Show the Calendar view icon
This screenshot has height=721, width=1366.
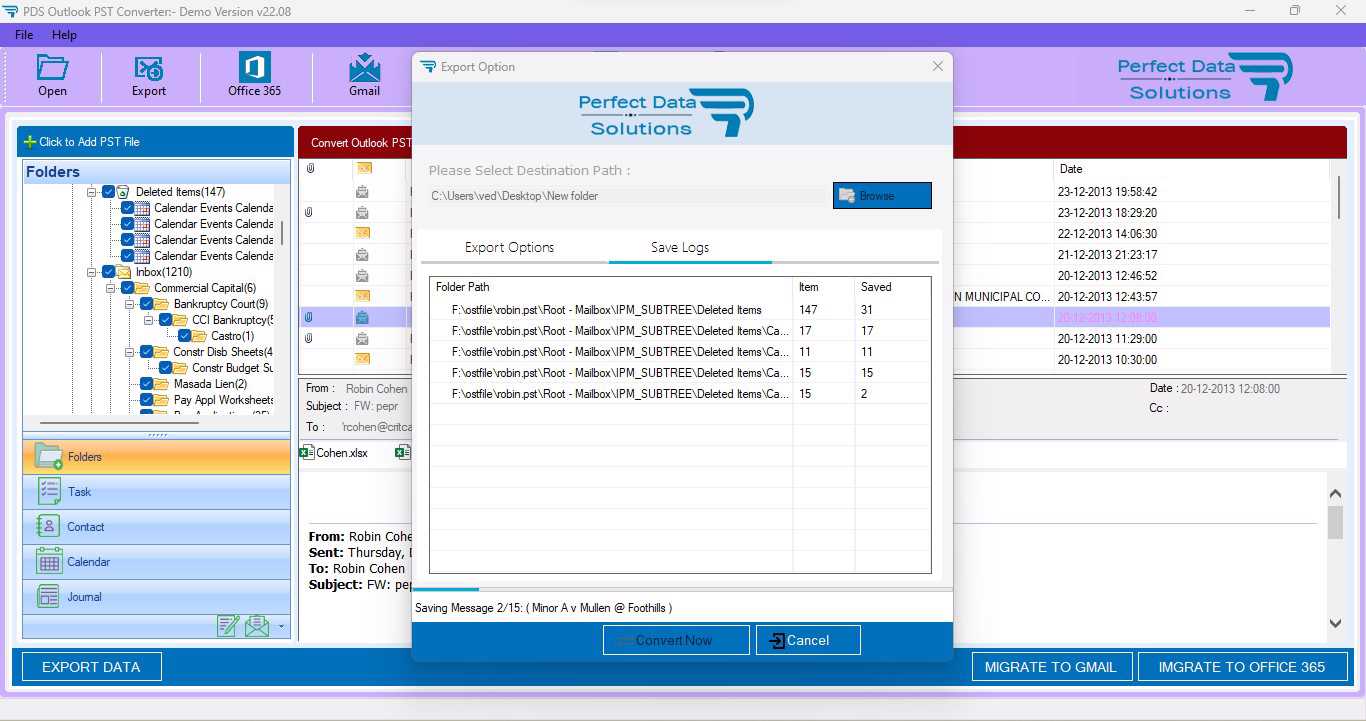tap(49, 561)
